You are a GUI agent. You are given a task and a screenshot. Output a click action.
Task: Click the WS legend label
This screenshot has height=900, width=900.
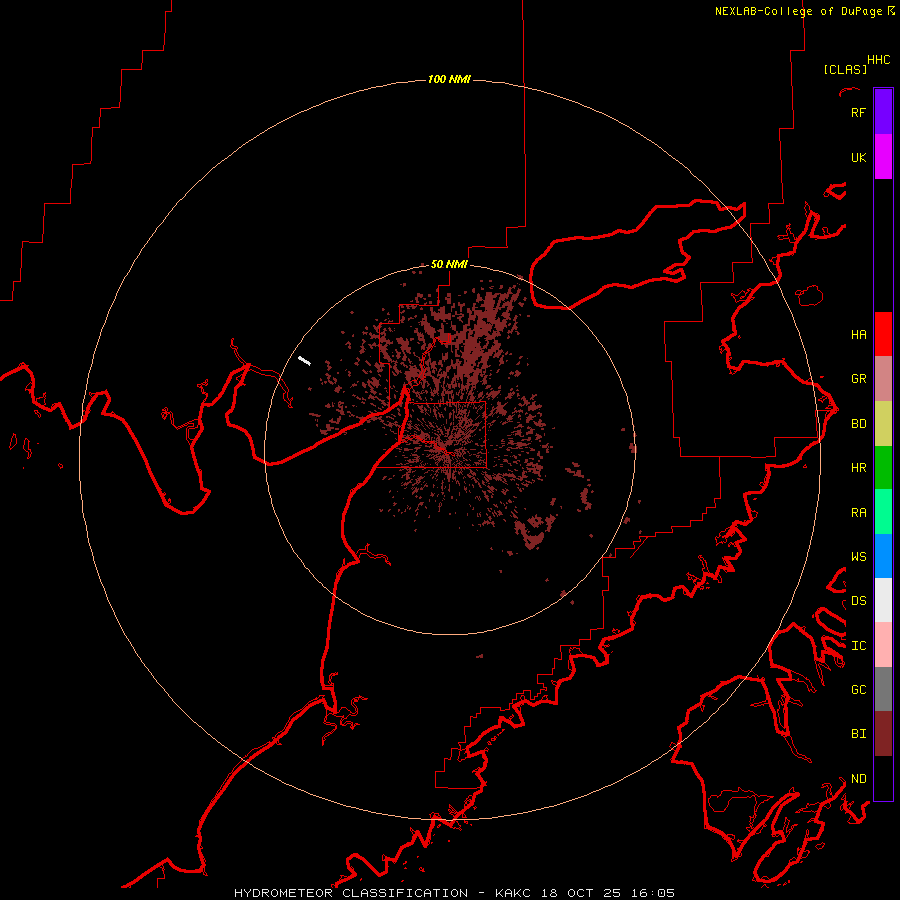click(x=858, y=556)
